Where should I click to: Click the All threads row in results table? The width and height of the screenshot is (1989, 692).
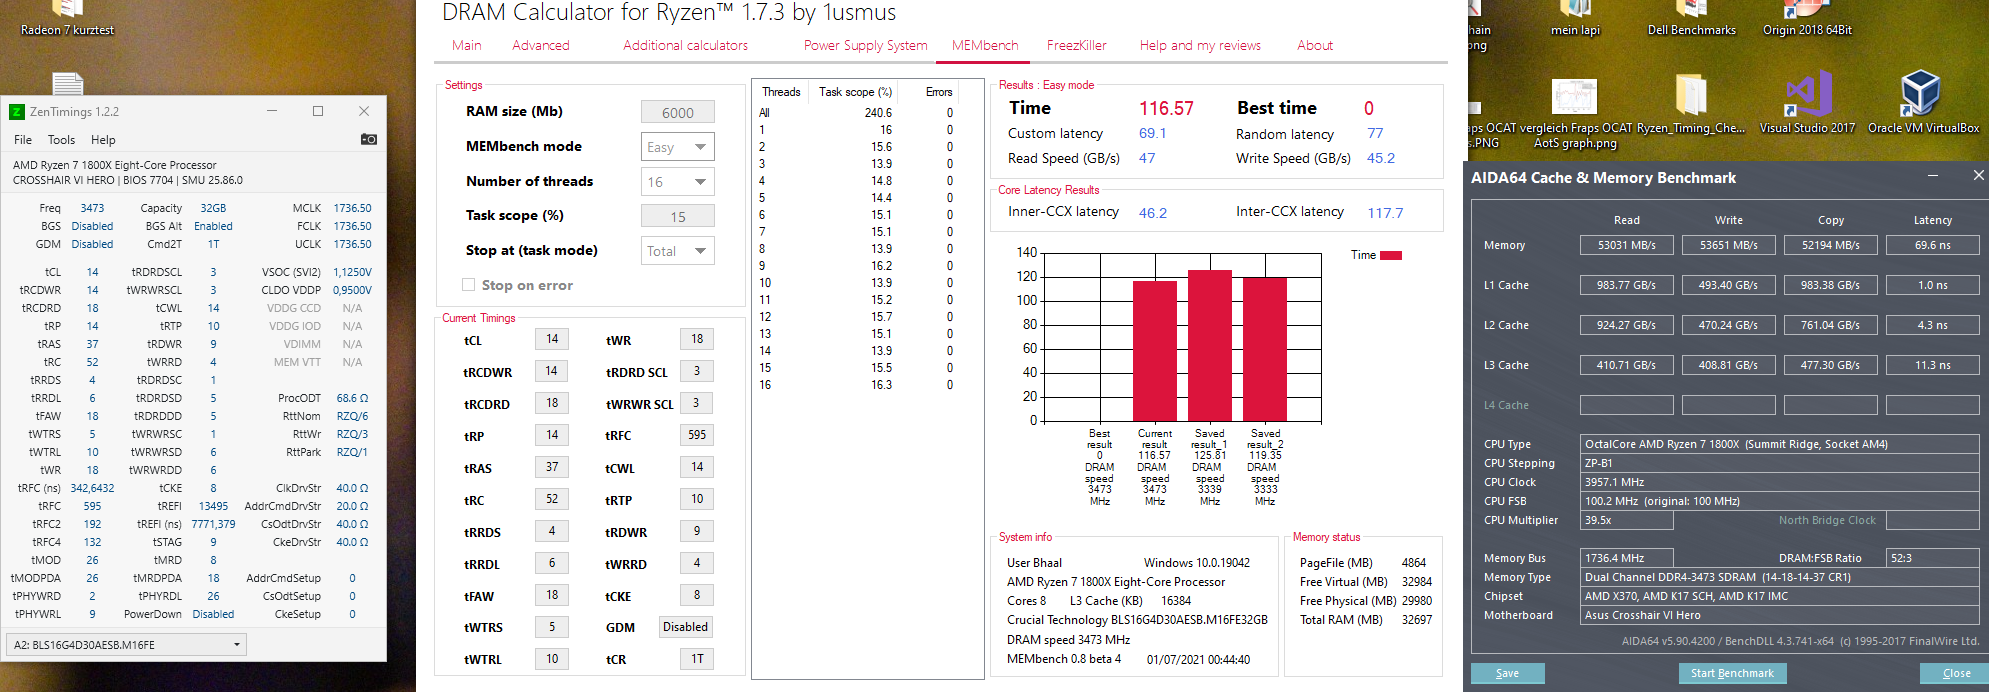click(856, 113)
